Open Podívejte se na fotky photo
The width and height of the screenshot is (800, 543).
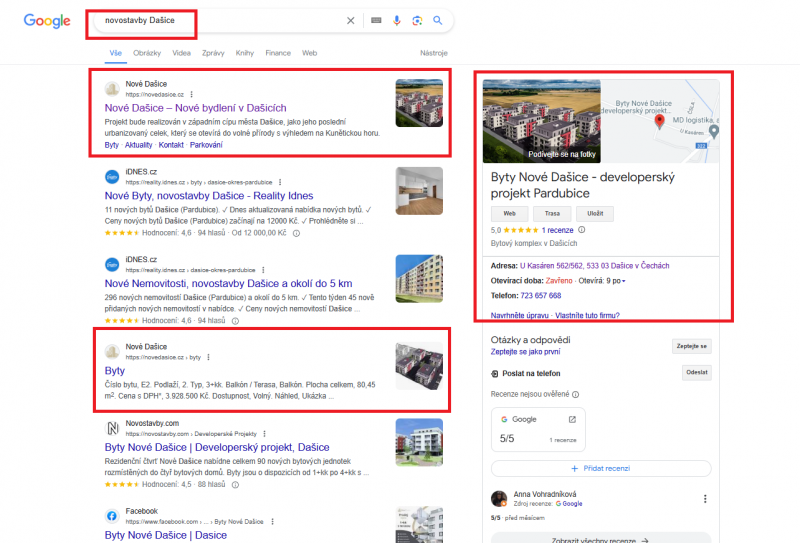pos(541,121)
